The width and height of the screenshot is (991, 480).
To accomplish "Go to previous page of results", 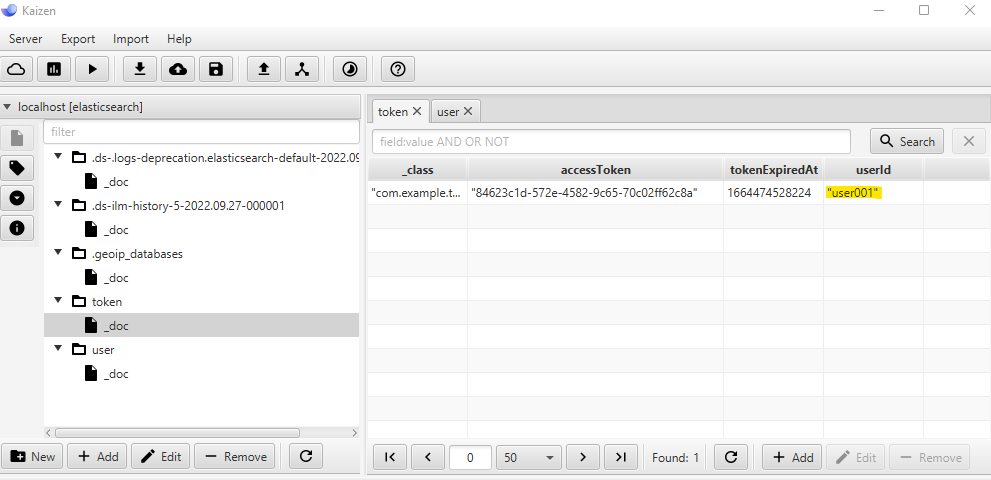I will coord(428,457).
